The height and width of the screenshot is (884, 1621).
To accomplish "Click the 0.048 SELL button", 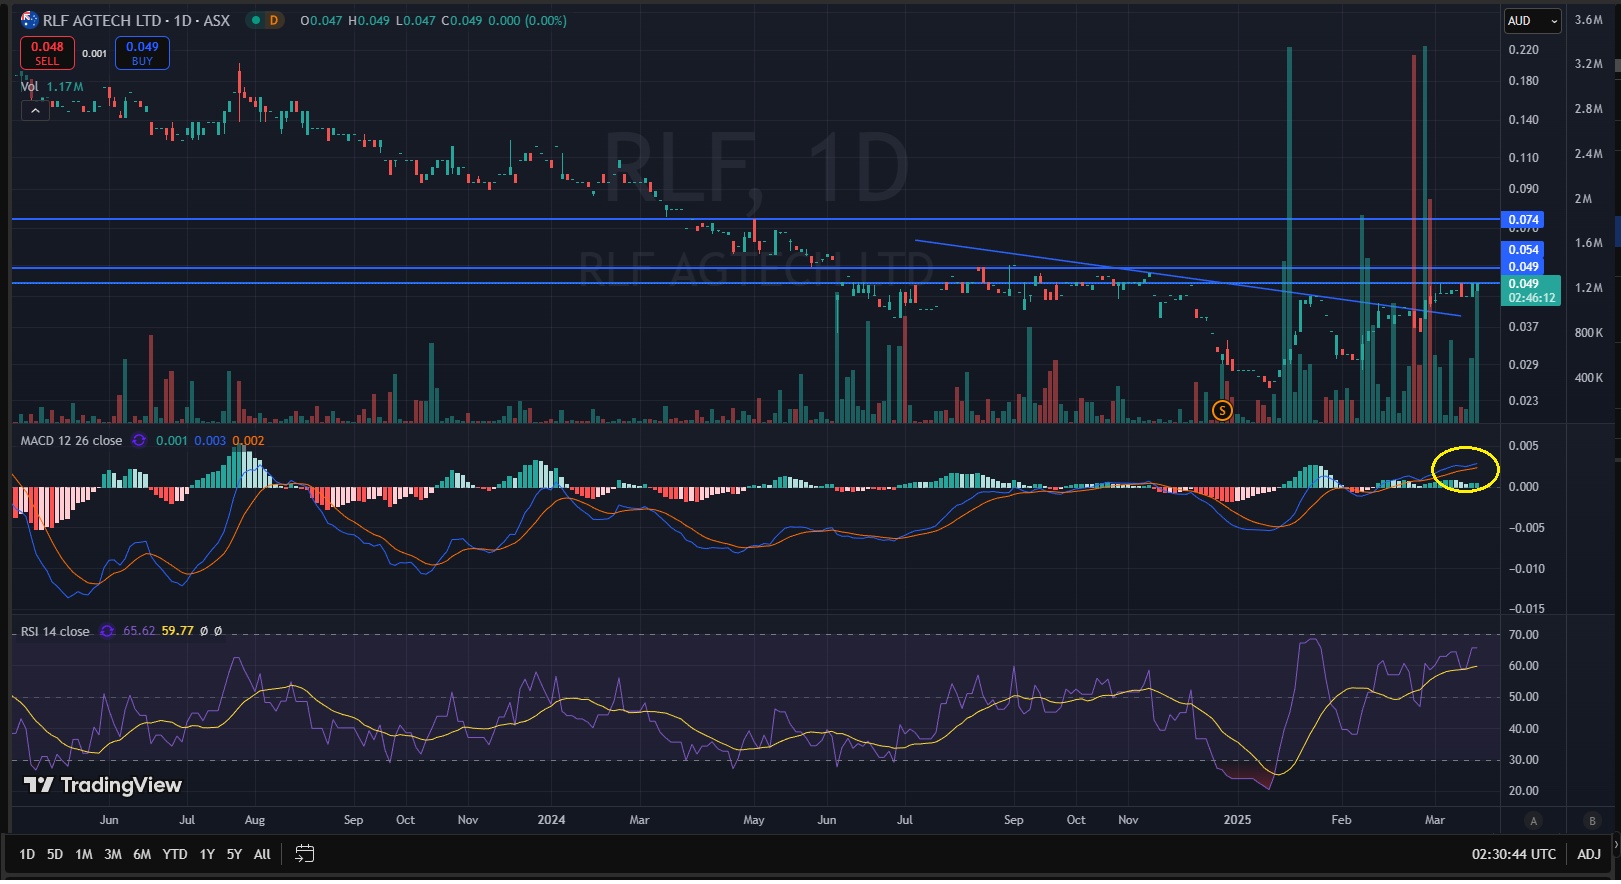I will click(x=47, y=53).
